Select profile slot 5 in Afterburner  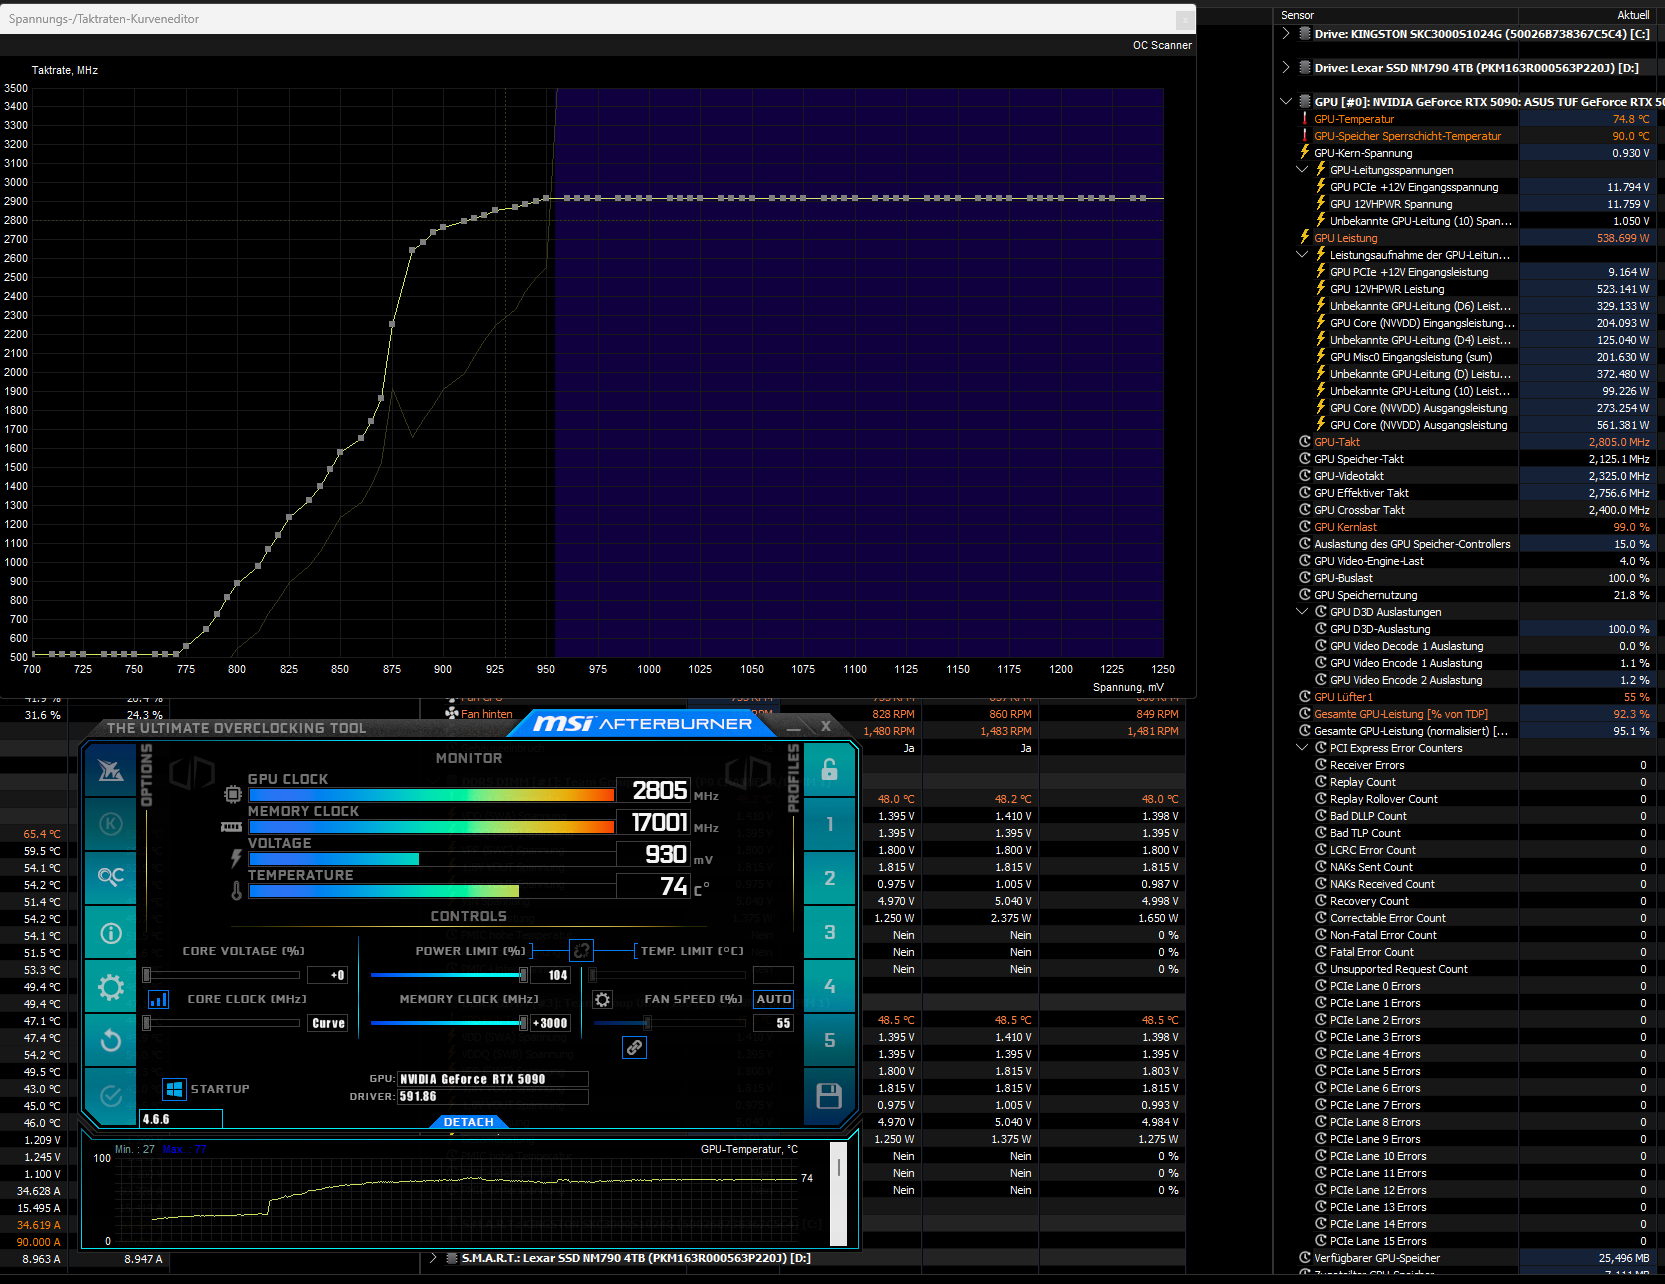(x=829, y=1040)
